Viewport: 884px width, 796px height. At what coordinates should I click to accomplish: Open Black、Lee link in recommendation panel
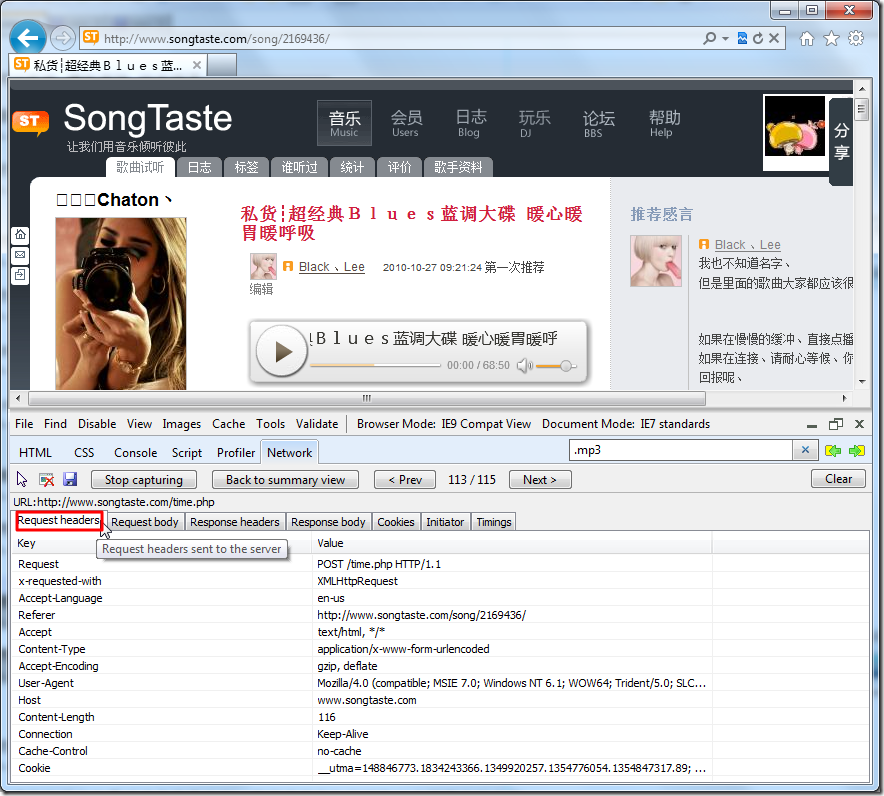point(748,245)
